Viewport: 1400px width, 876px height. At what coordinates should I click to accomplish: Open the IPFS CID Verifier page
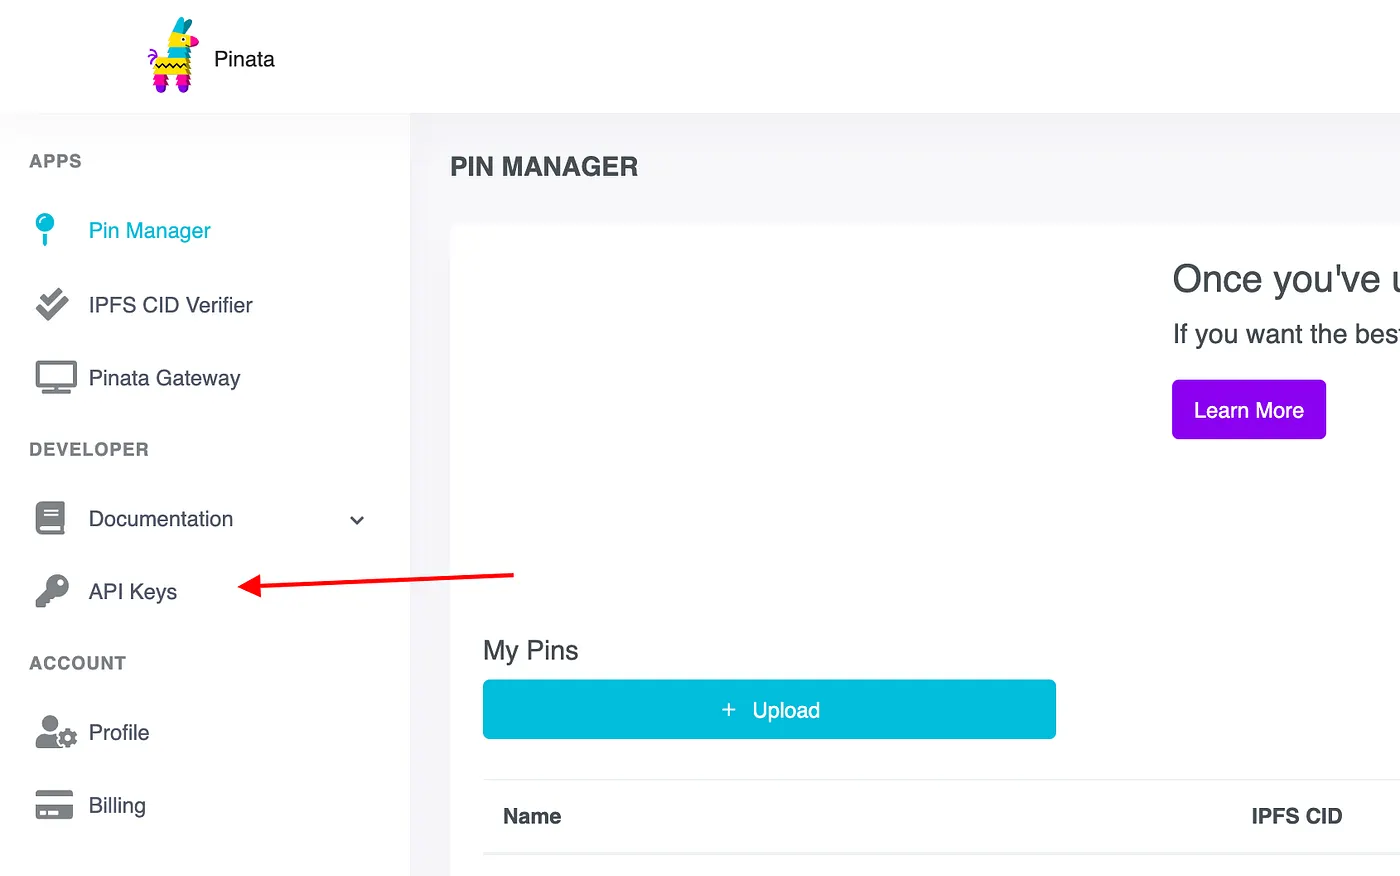tap(170, 305)
